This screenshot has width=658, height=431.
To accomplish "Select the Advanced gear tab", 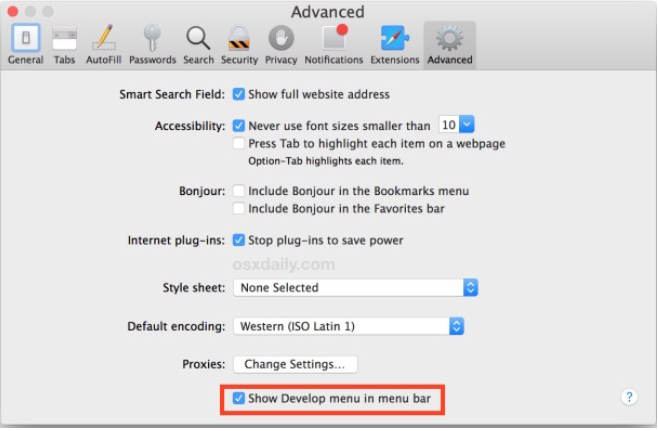I will [449, 45].
